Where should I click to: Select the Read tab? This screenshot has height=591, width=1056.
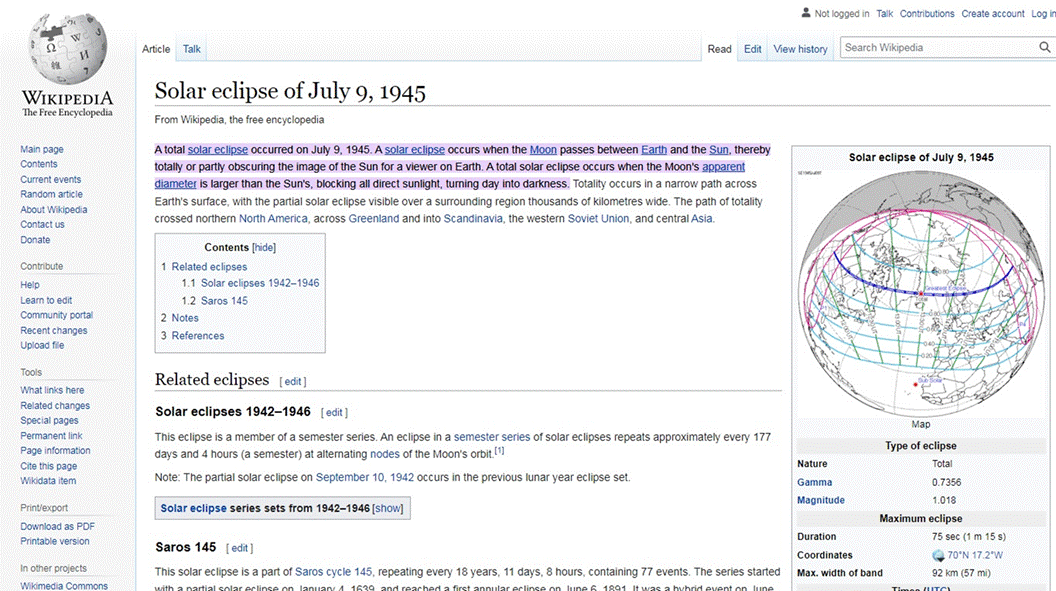[719, 49]
